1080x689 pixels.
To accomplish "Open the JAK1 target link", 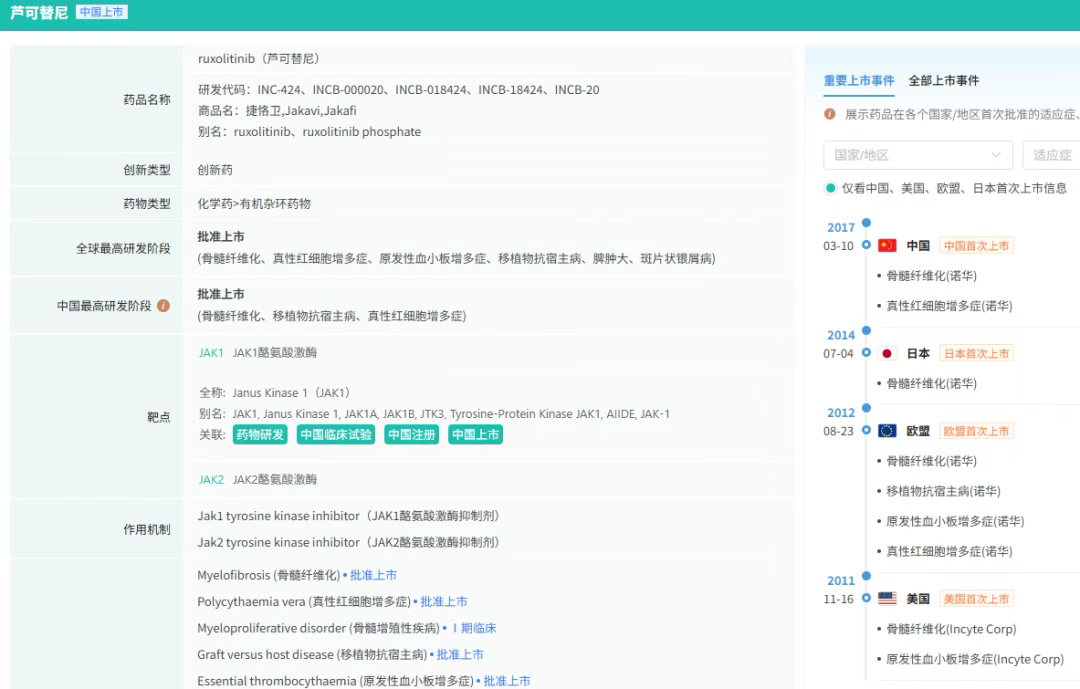I will [211, 353].
